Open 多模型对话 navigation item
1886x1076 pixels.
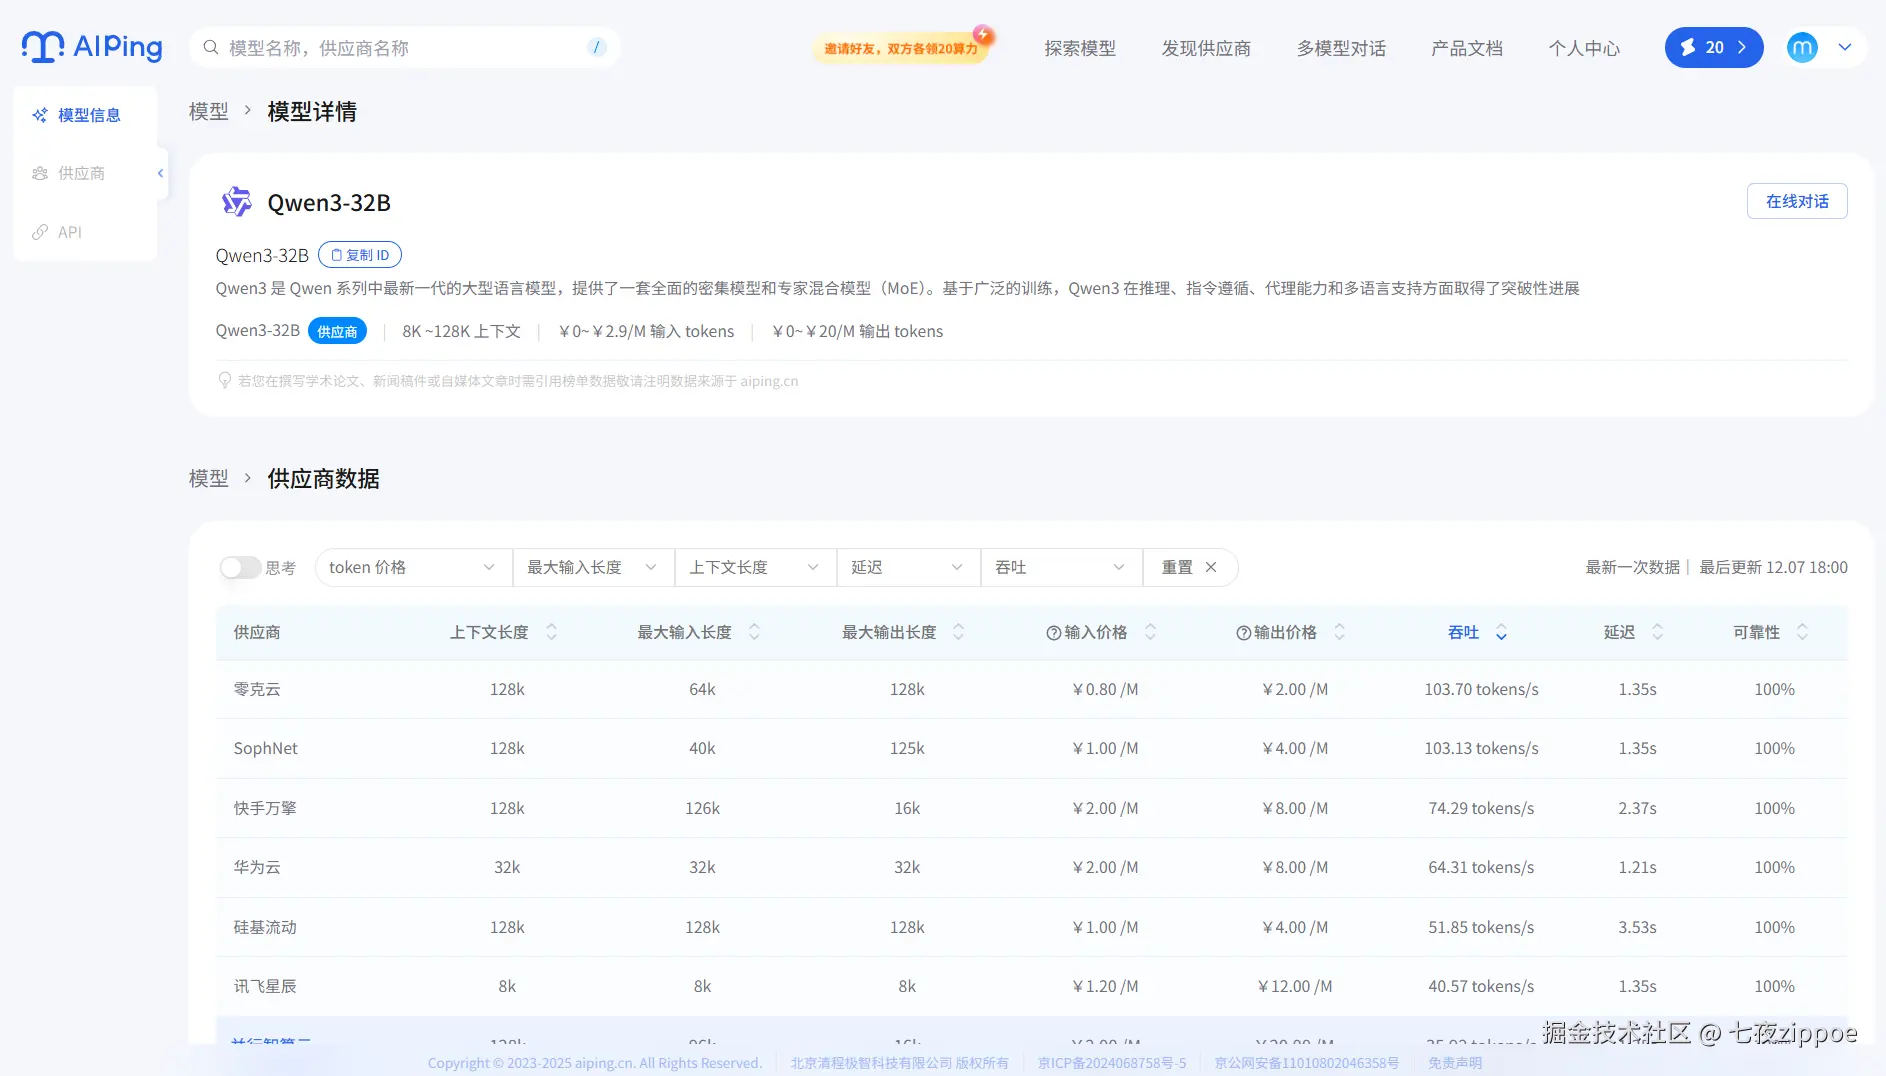[x=1341, y=48]
